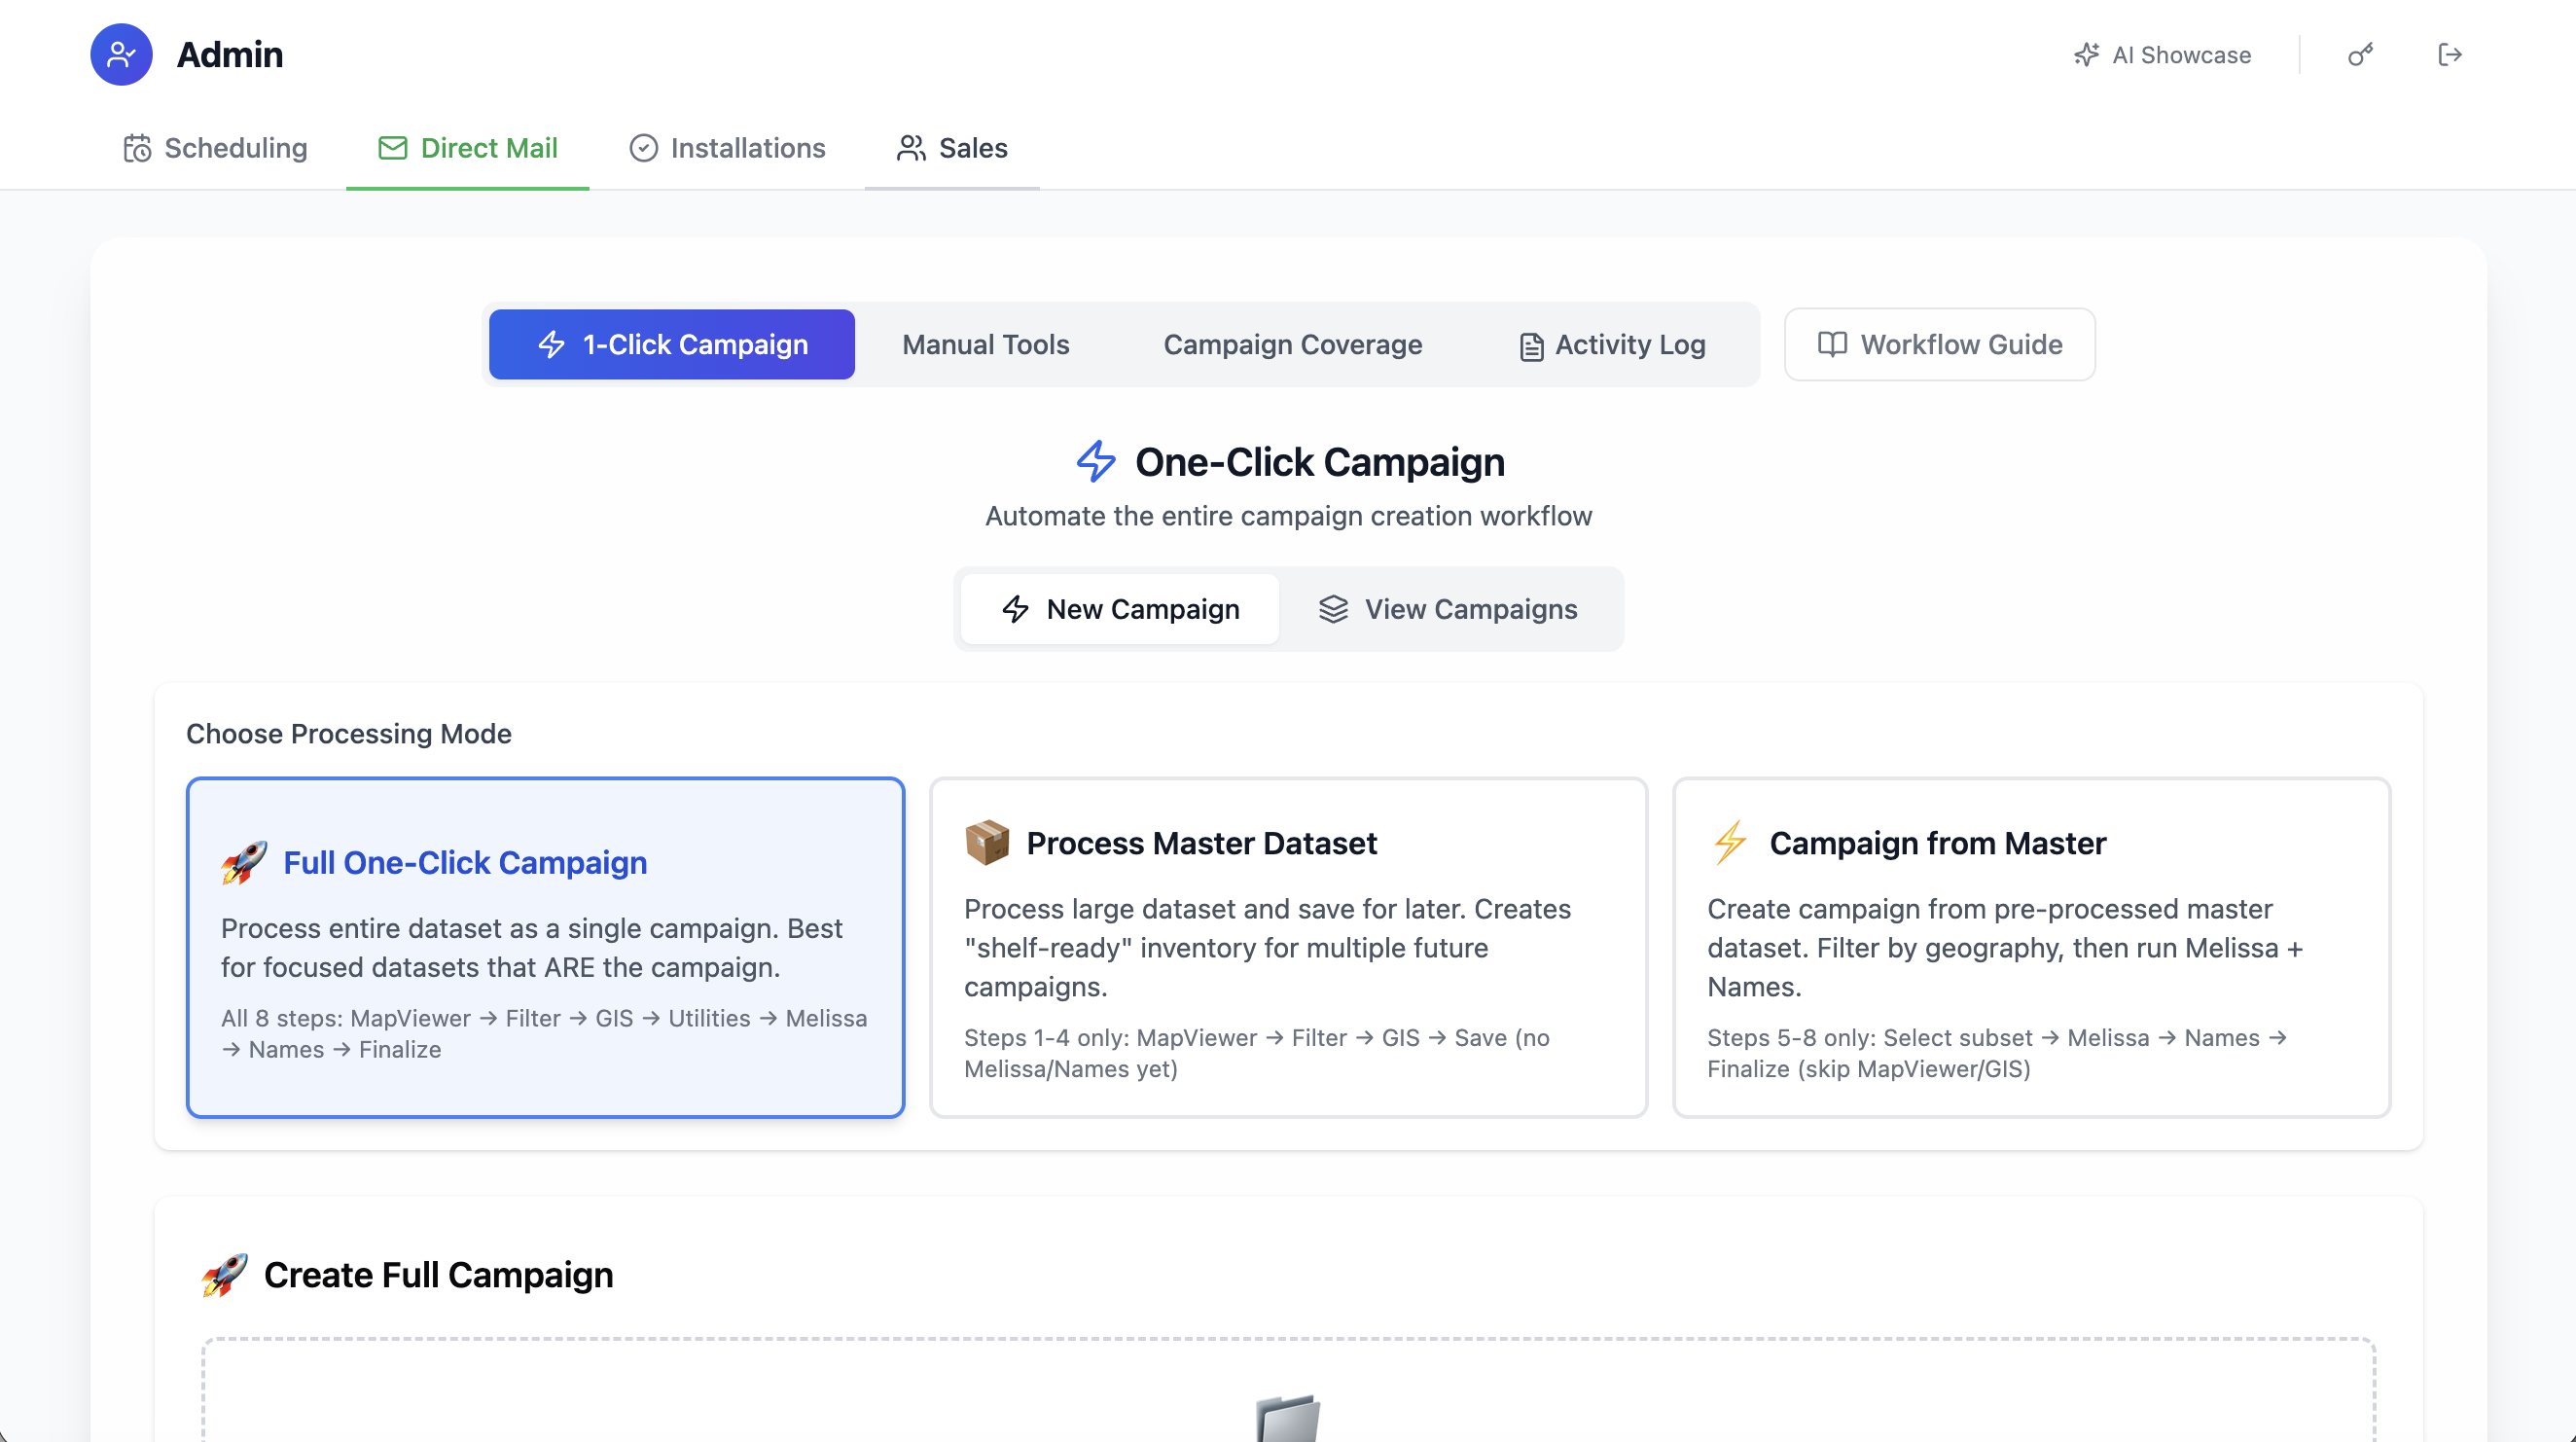Select the New Campaign toggle
The height and width of the screenshot is (1442, 2576).
(x=1120, y=610)
